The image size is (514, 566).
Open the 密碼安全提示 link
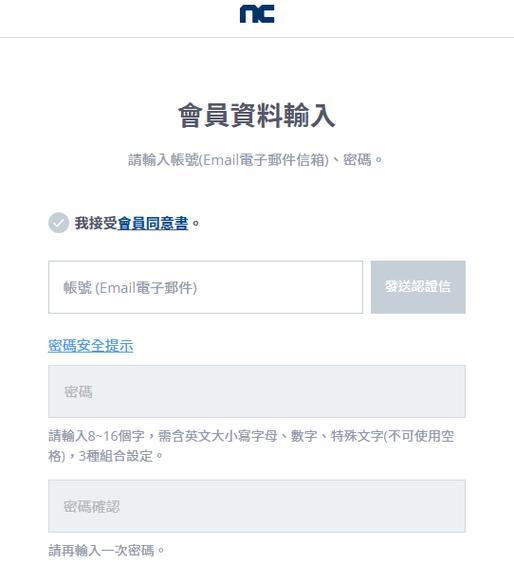pyautogui.click(x=91, y=346)
